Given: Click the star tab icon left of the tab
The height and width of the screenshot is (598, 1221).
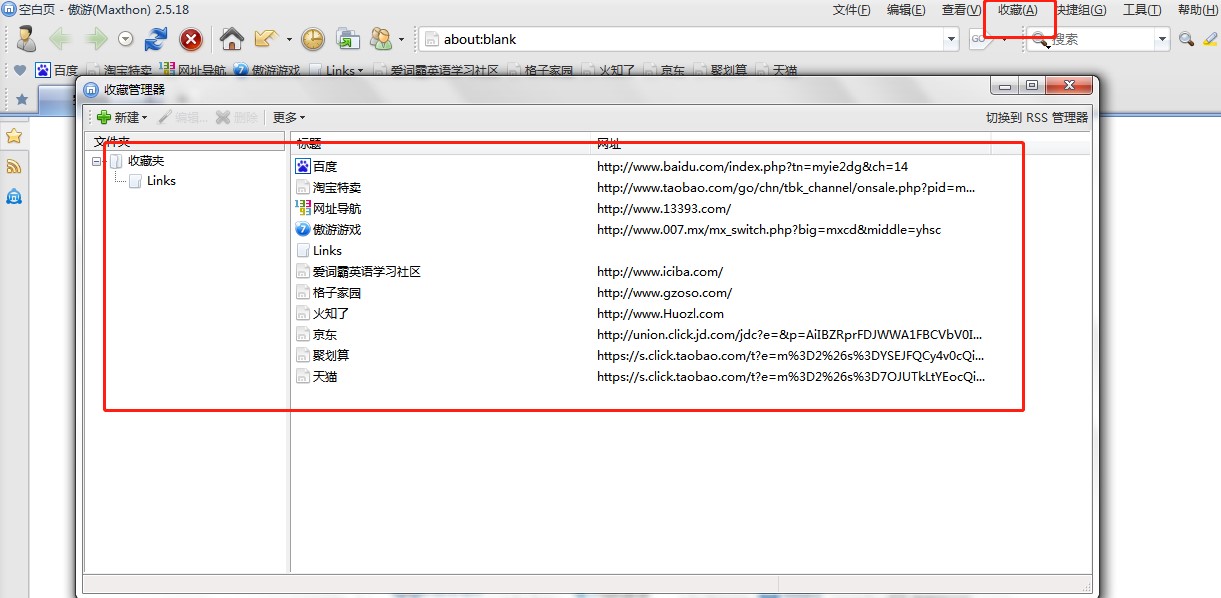Looking at the screenshot, I should click(x=21, y=99).
